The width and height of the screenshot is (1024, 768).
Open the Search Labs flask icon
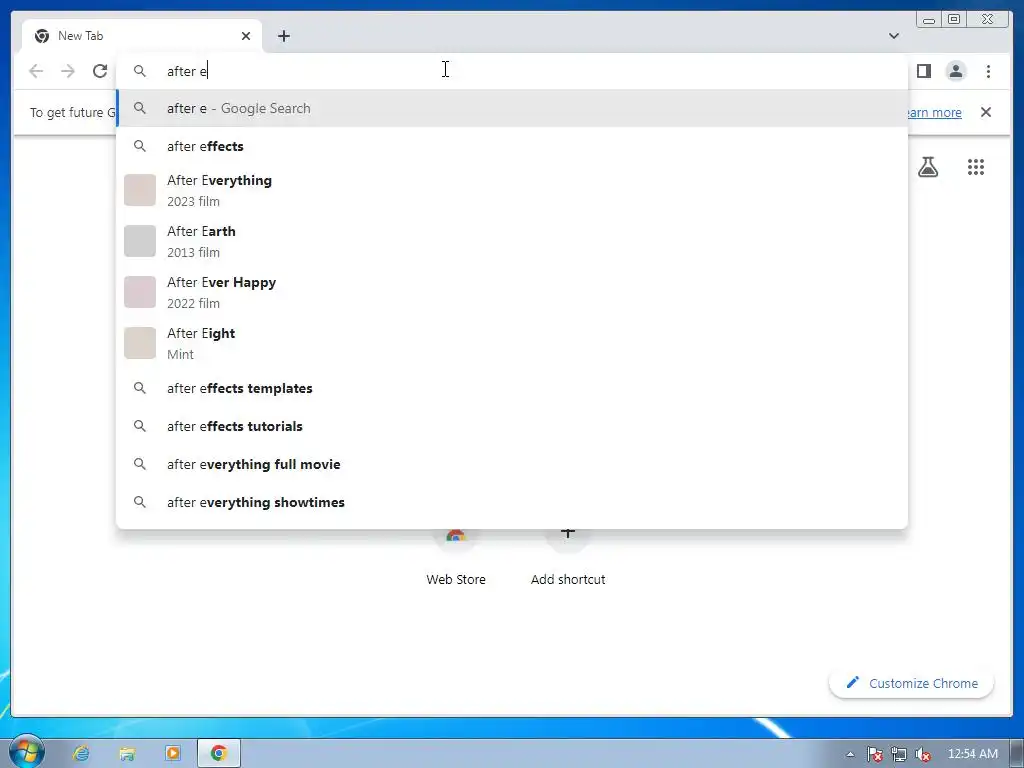click(x=927, y=167)
